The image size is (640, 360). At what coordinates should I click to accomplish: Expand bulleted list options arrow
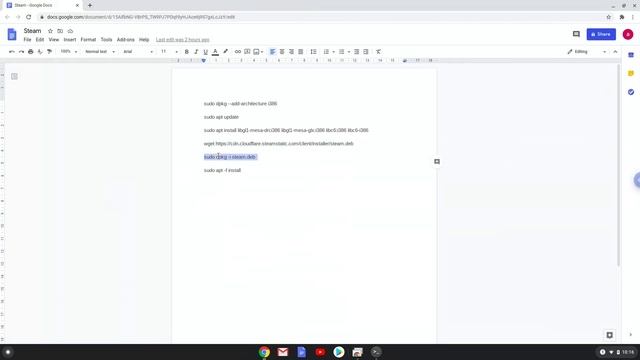(x=349, y=52)
